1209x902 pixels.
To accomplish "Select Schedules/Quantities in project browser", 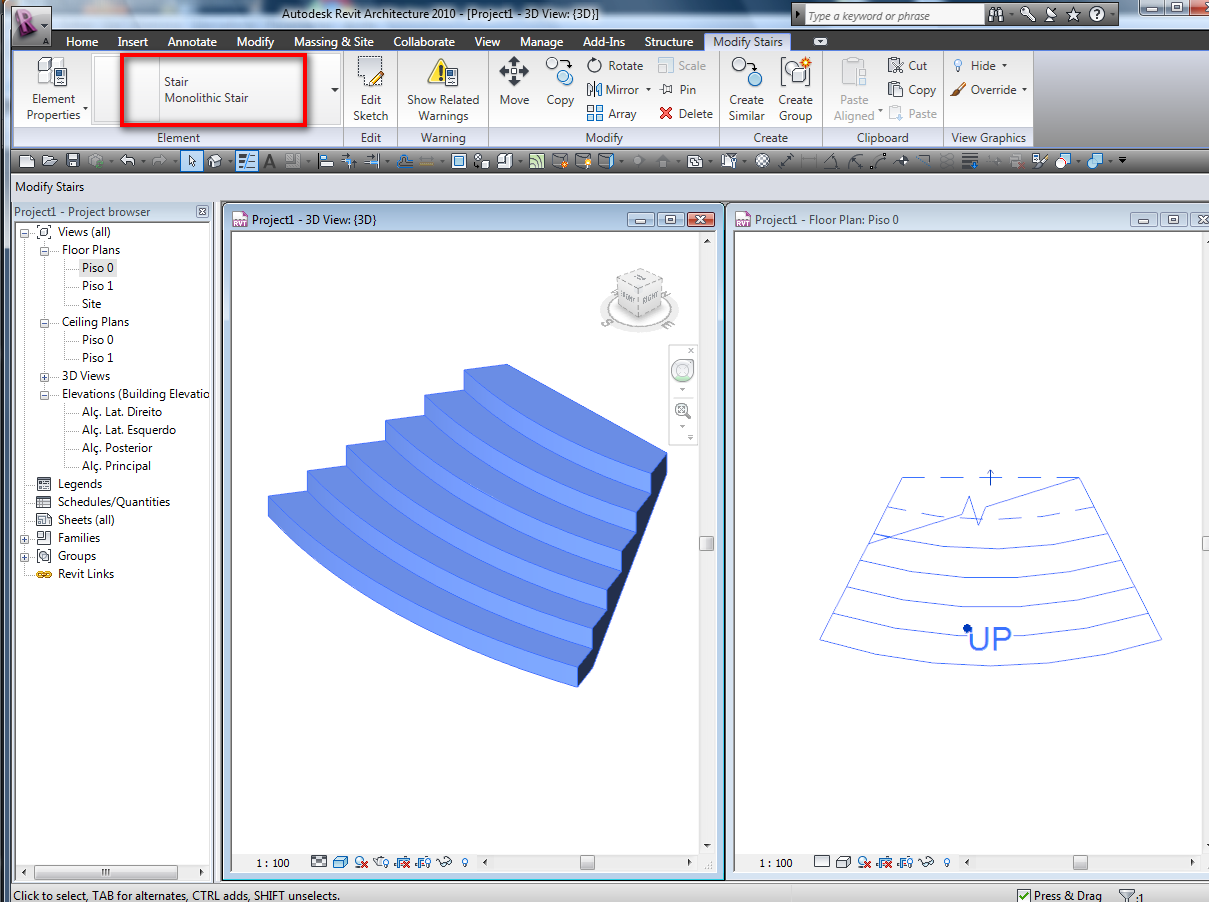I will pos(114,502).
